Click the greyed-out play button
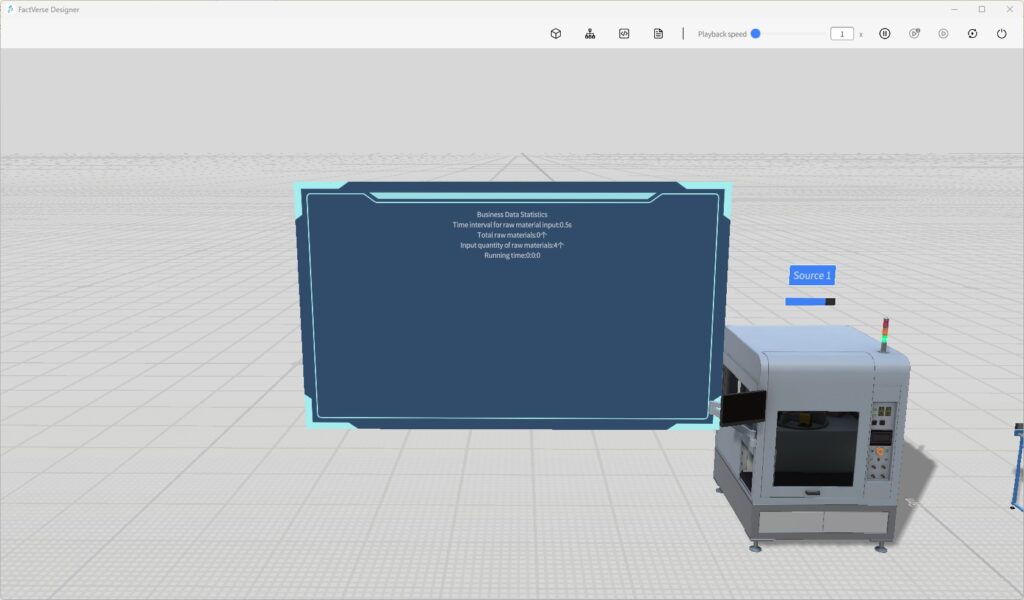Screen dimensions: 1024x600 click(x=943, y=34)
